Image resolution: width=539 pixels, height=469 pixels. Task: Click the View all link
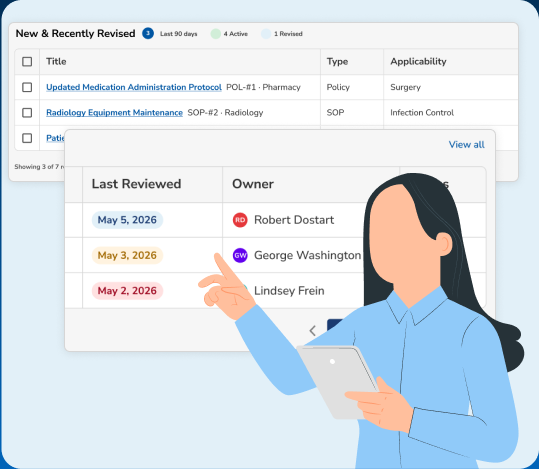click(466, 144)
